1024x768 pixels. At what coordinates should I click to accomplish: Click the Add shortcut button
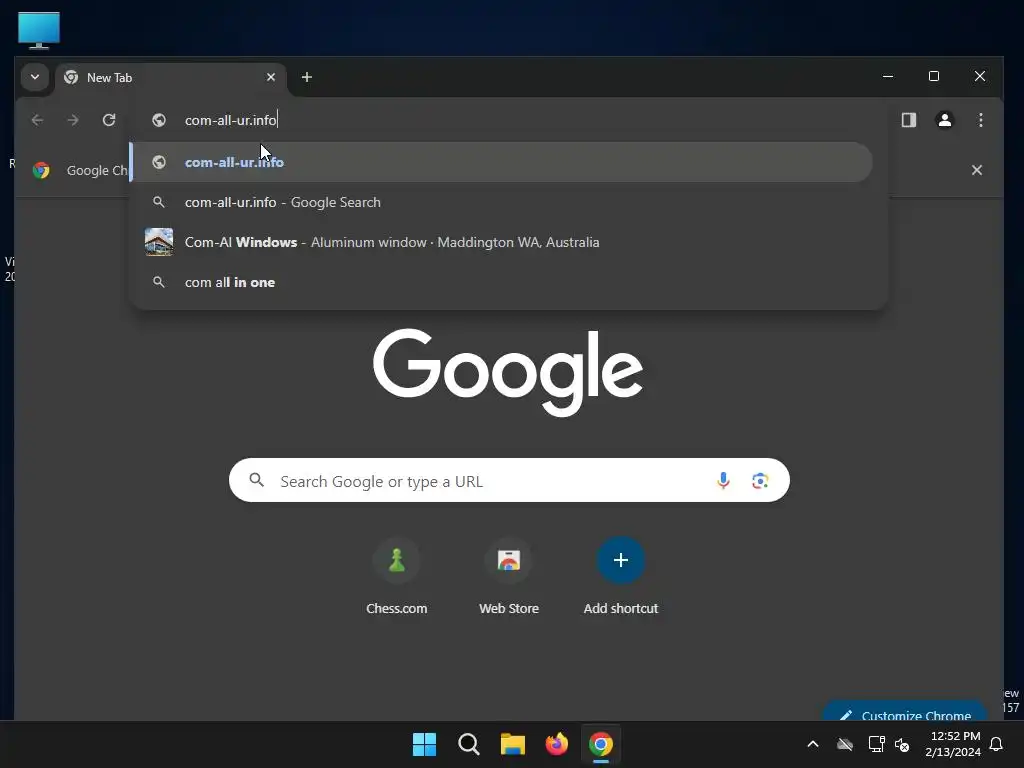click(x=620, y=577)
